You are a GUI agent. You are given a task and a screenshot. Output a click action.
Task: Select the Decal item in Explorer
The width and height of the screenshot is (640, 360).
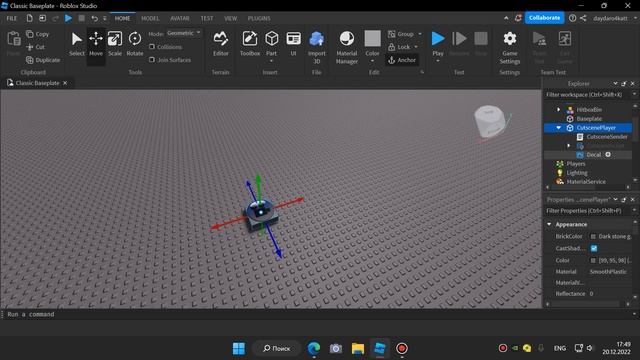pyautogui.click(x=593, y=155)
